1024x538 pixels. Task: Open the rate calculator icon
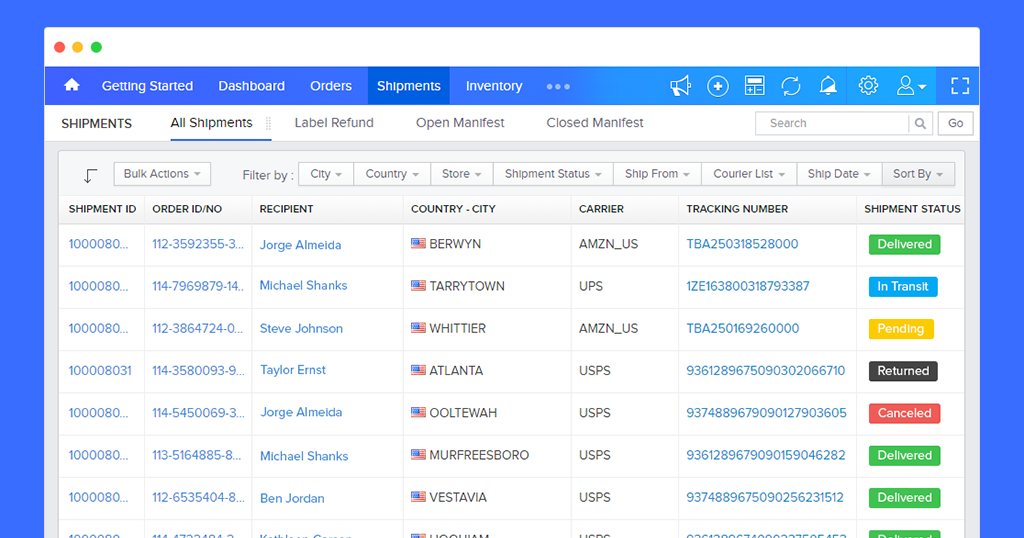(754, 86)
